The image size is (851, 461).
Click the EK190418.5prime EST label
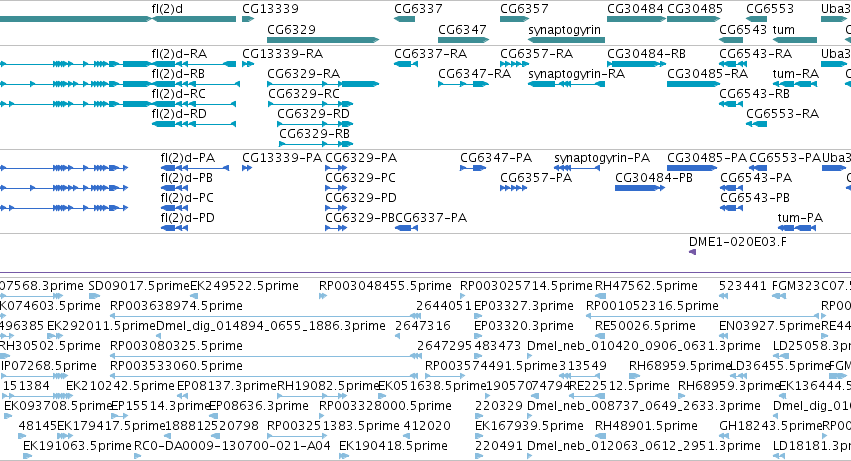393,446
